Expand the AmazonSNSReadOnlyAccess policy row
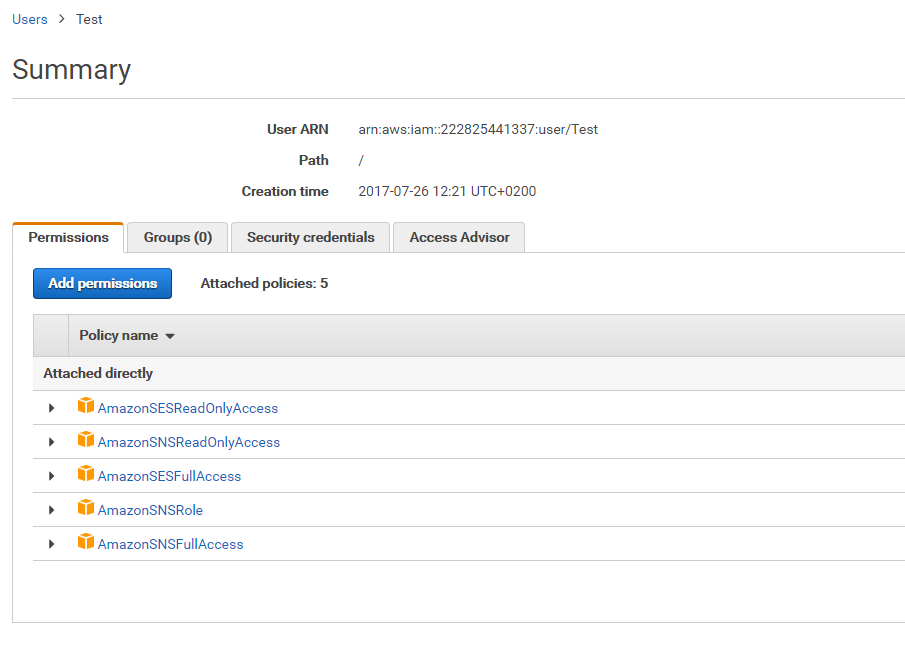905x647 pixels. tap(51, 442)
